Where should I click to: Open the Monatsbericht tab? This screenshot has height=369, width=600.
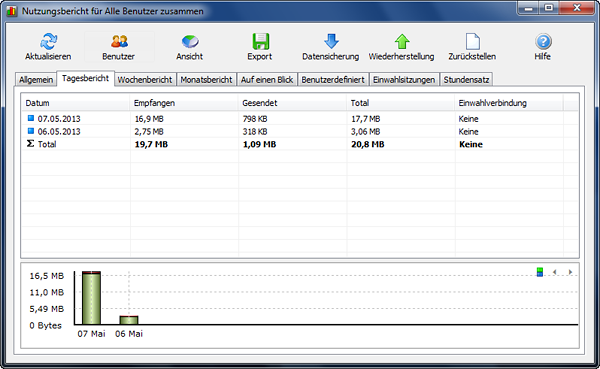click(206, 80)
